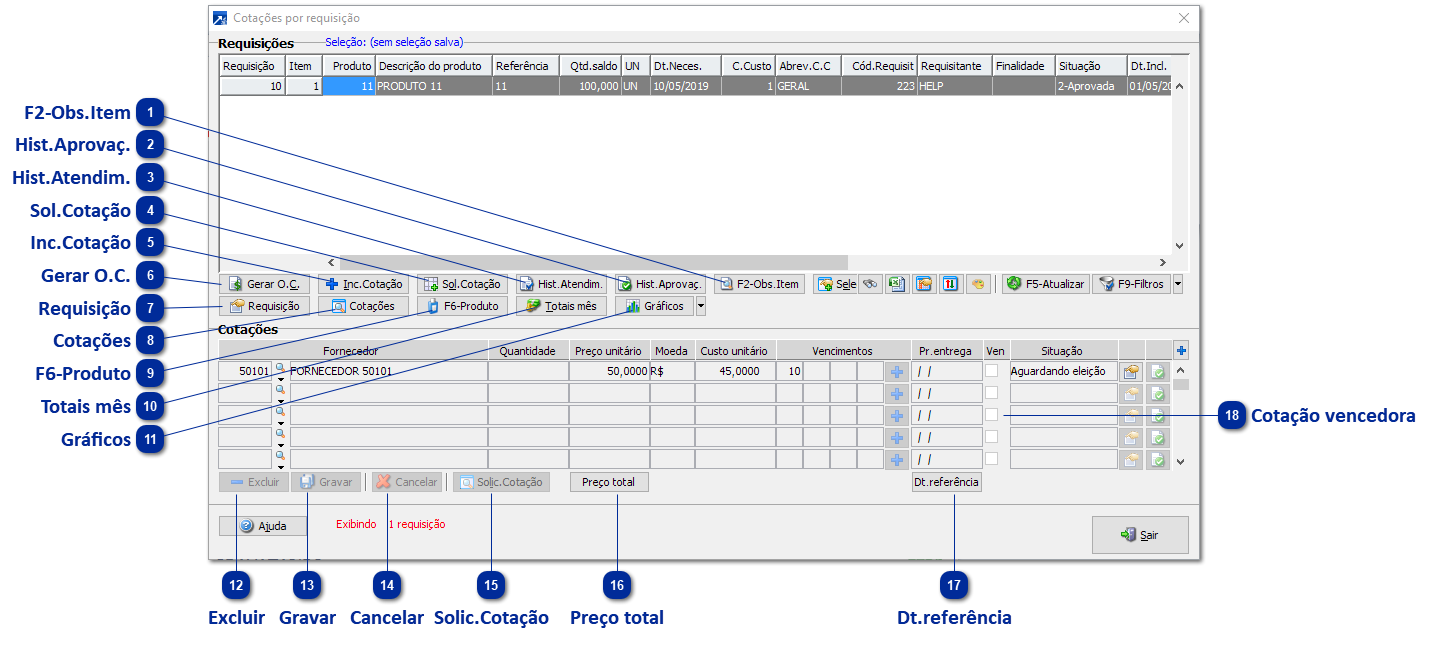Click the green check icon in first quotation row

click(1158, 371)
